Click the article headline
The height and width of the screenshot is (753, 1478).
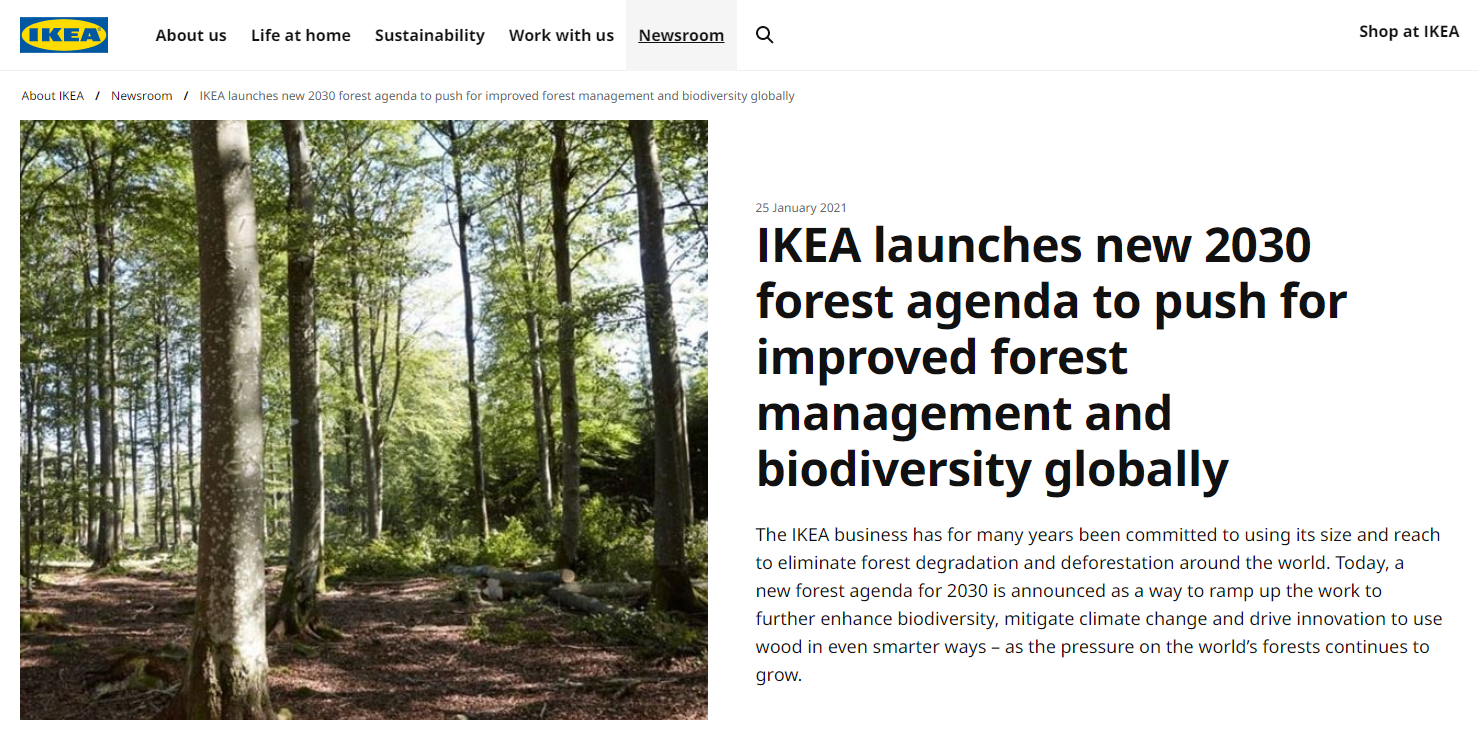pos(1051,357)
